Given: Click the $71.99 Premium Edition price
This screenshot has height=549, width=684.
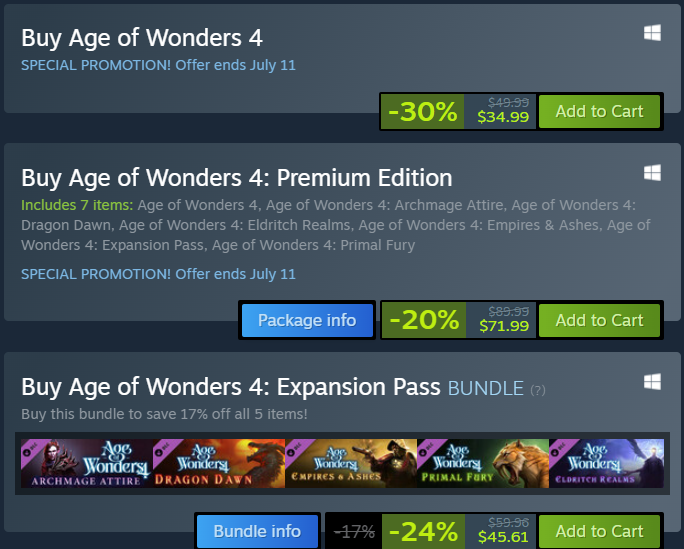Looking at the screenshot, I should click(502, 326).
